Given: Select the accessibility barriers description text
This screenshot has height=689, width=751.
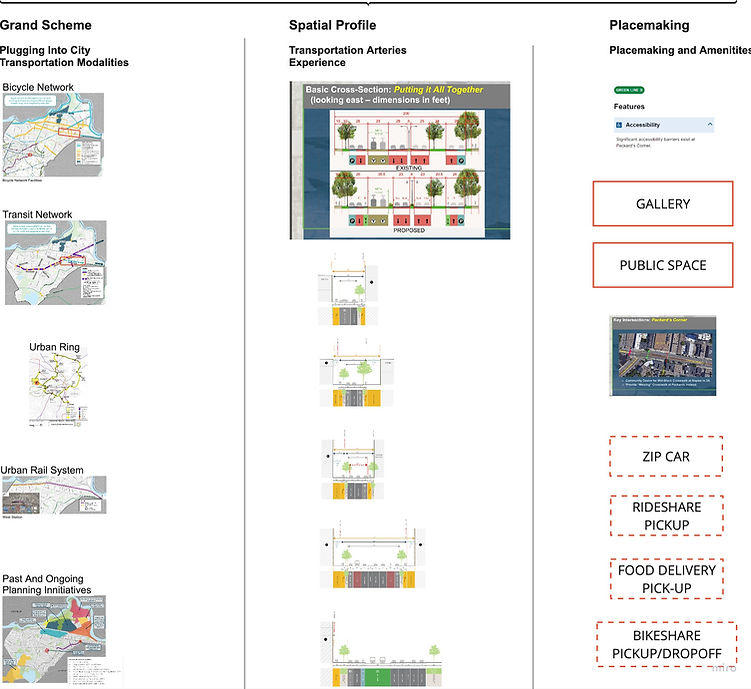Looking at the screenshot, I should [x=655, y=142].
